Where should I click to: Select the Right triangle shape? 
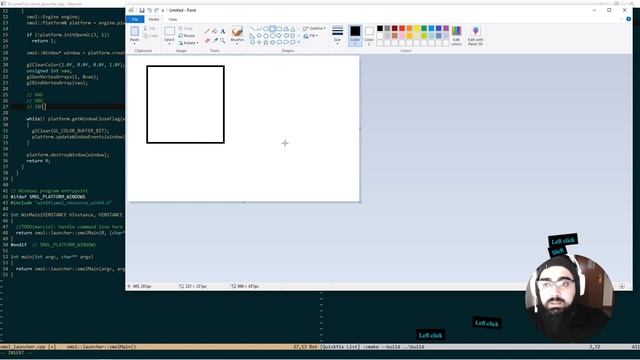point(252,36)
